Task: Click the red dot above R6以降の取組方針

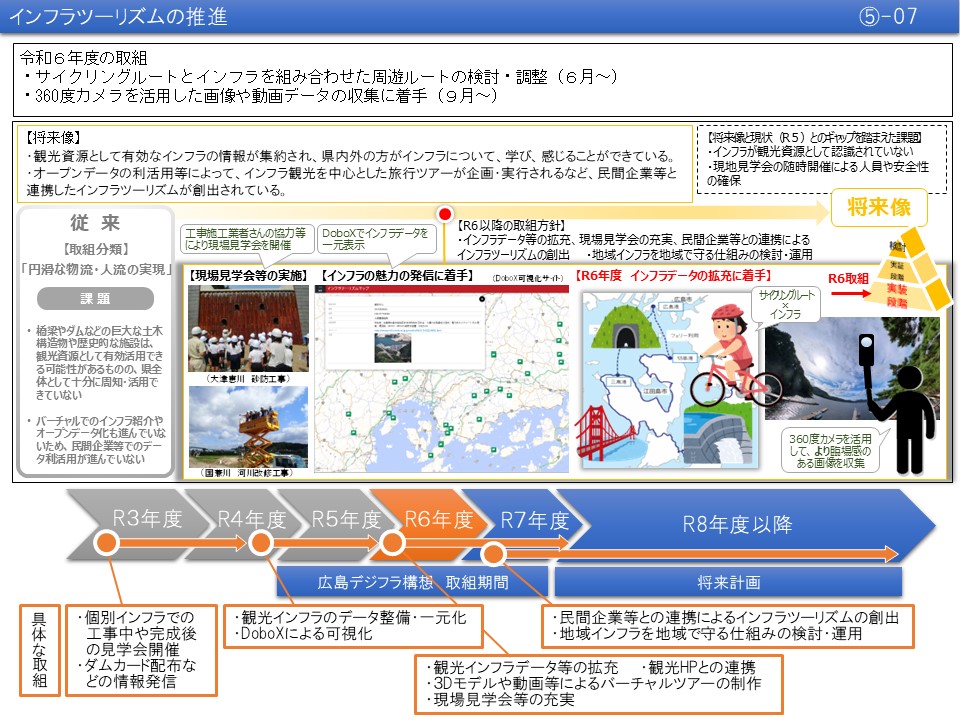Action: pyautogui.click(x=446, y=214)
